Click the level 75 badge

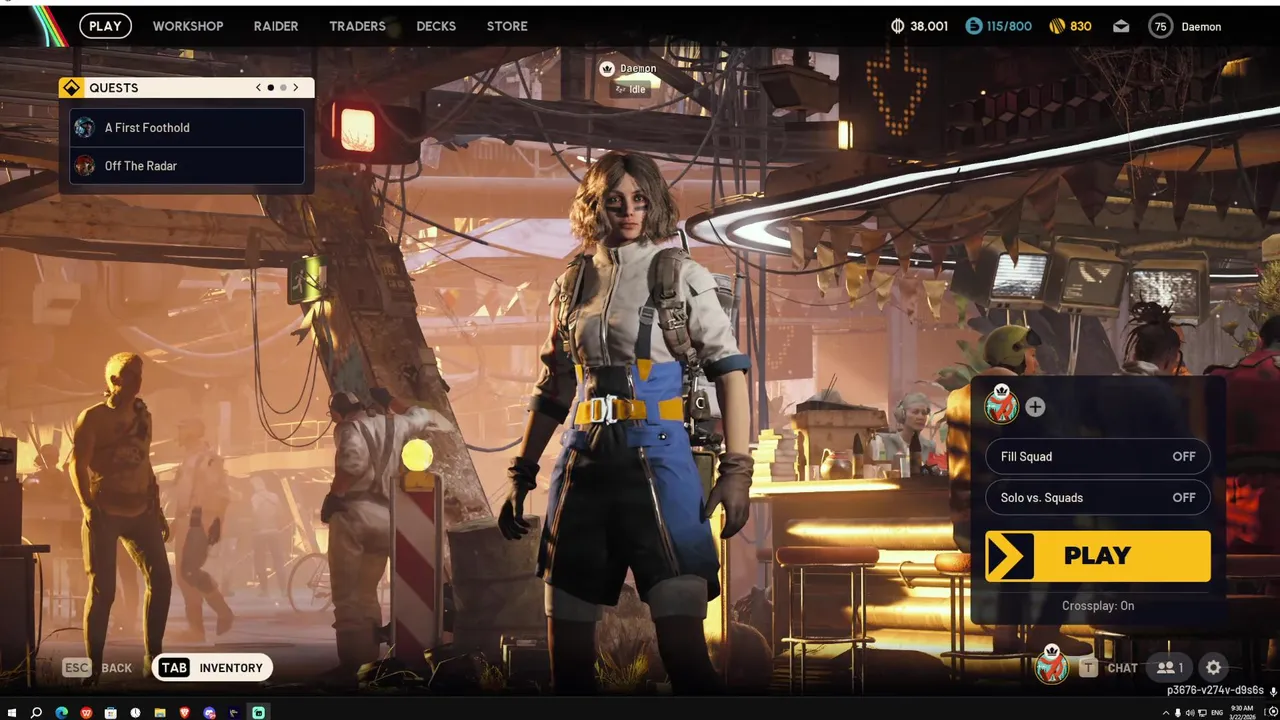1161,27
